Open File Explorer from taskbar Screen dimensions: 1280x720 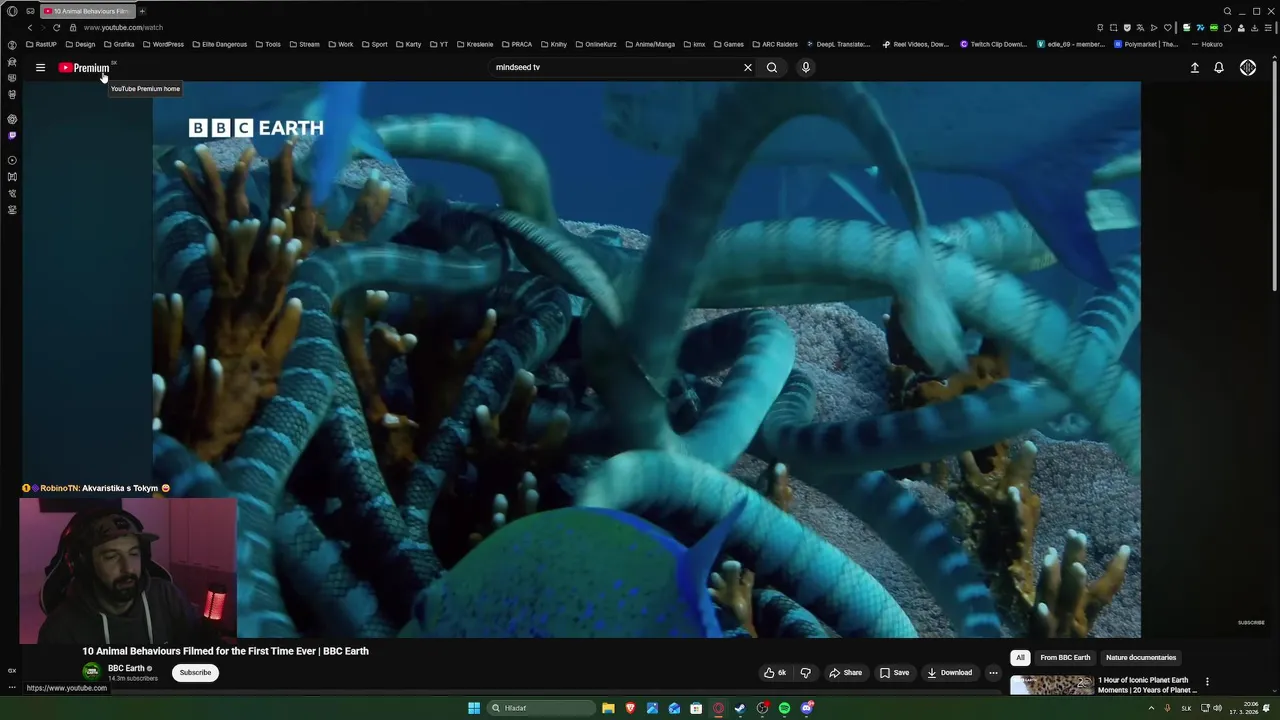pos(608,708)
